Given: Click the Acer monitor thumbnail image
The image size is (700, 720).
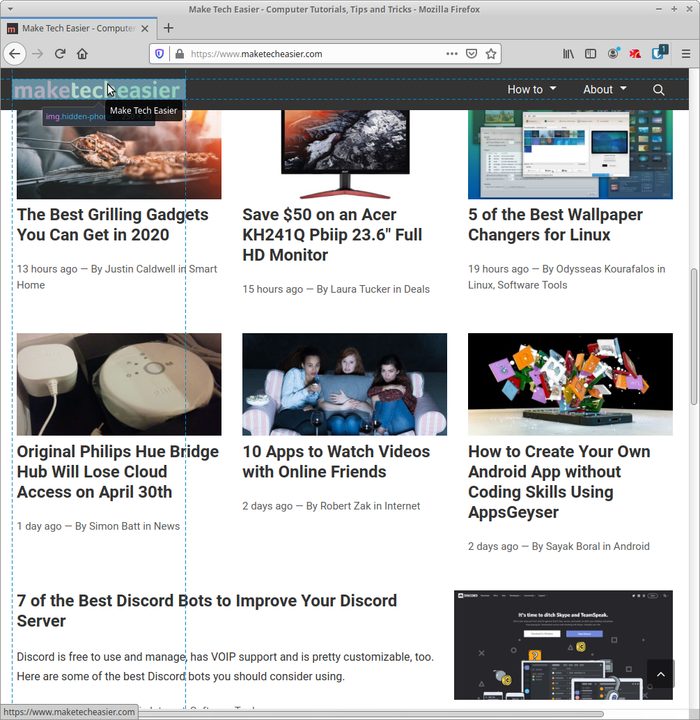Looking at the screenshot, I should coord(345,154).
